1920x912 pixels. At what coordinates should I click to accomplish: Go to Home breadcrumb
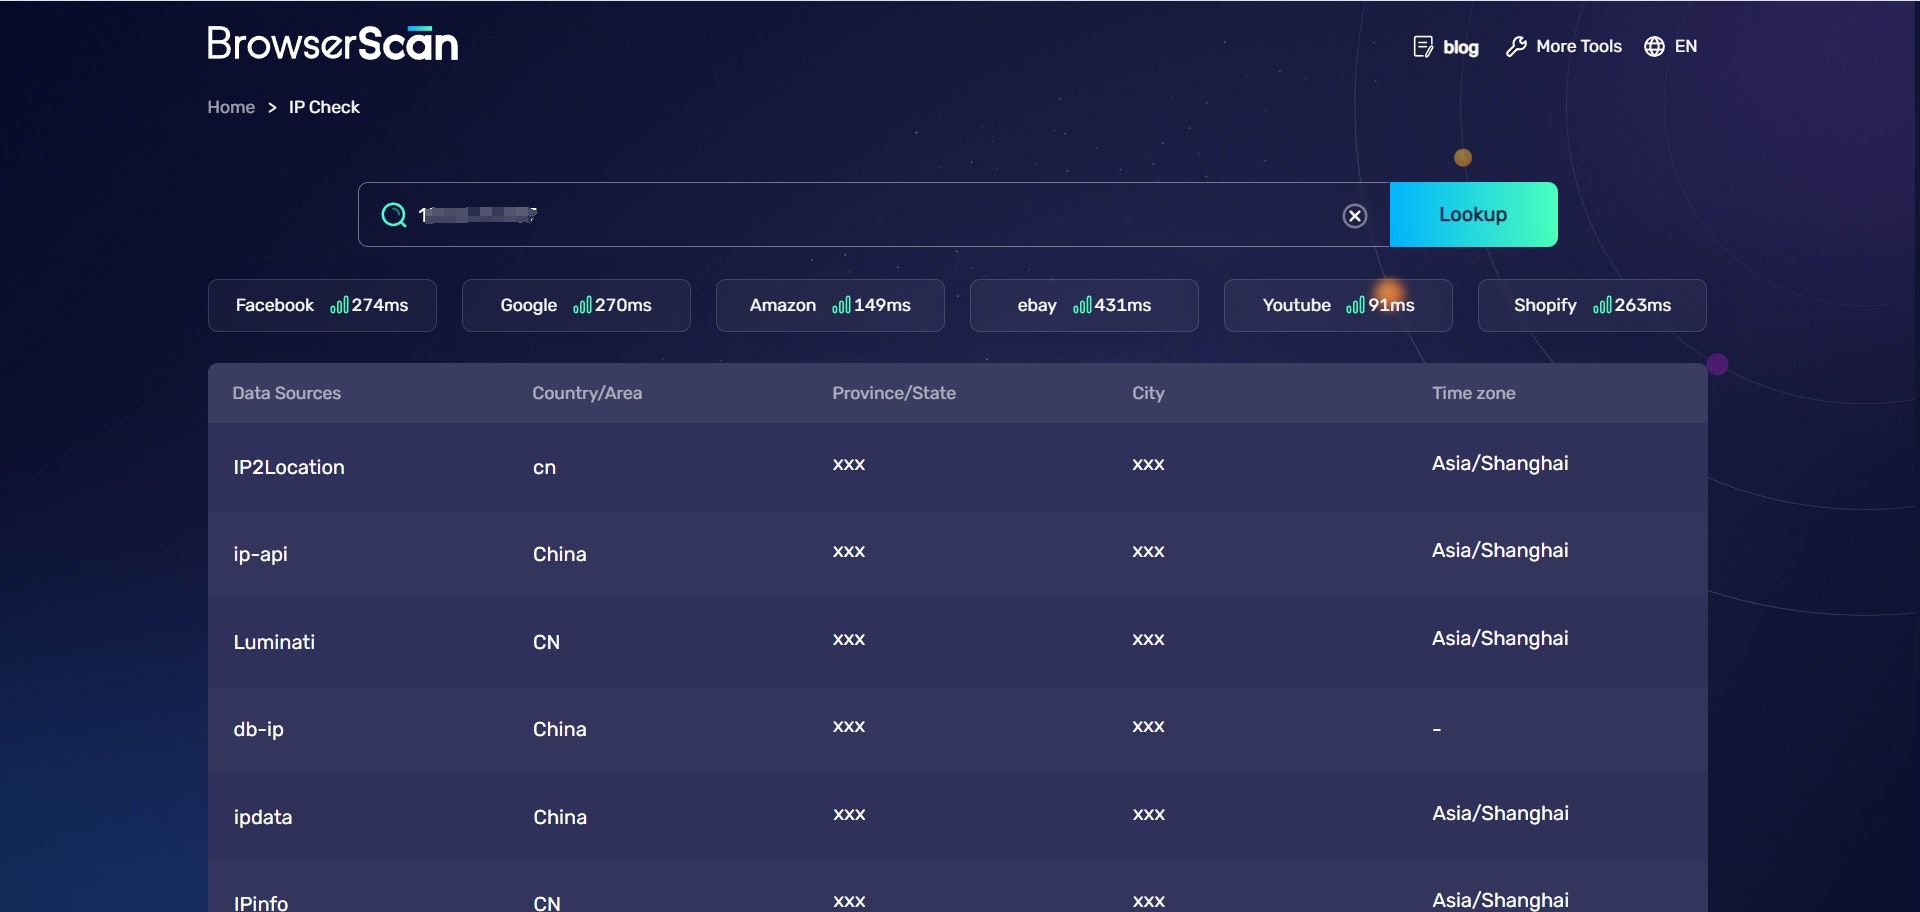tap(231, 107)
